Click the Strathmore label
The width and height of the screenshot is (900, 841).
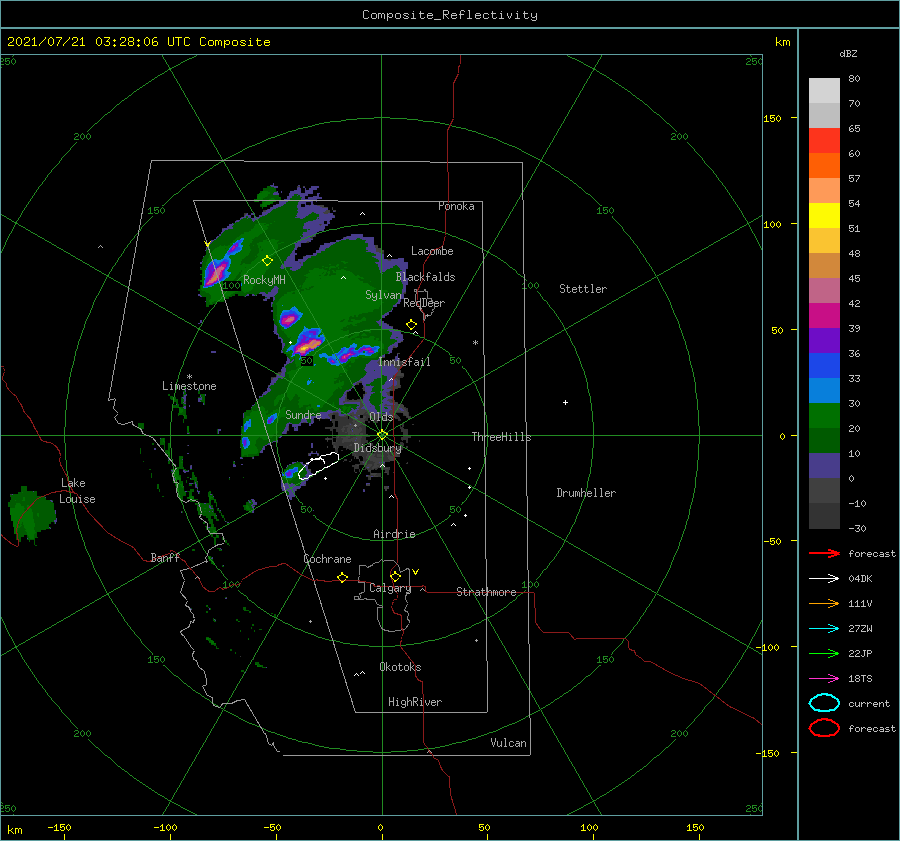[x=486, y=592]
